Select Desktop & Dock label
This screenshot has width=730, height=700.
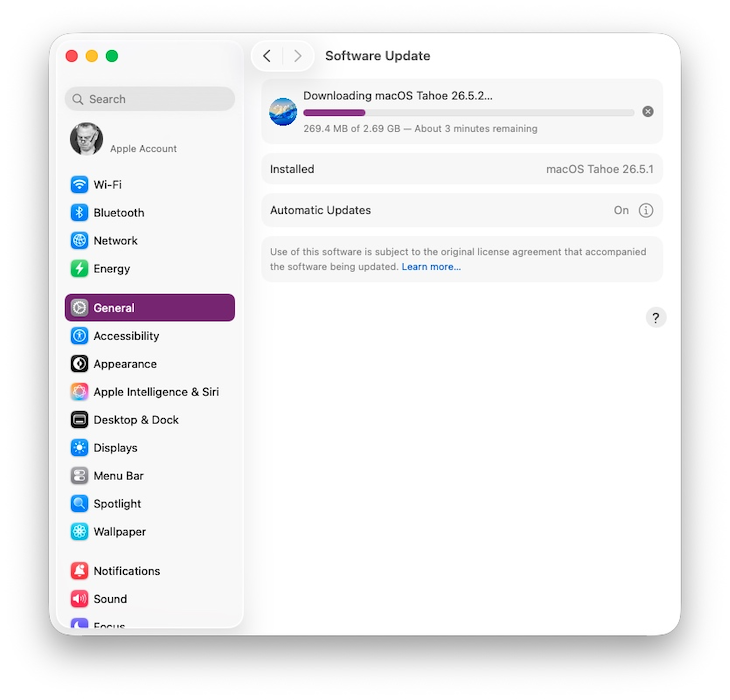point(136,420)
